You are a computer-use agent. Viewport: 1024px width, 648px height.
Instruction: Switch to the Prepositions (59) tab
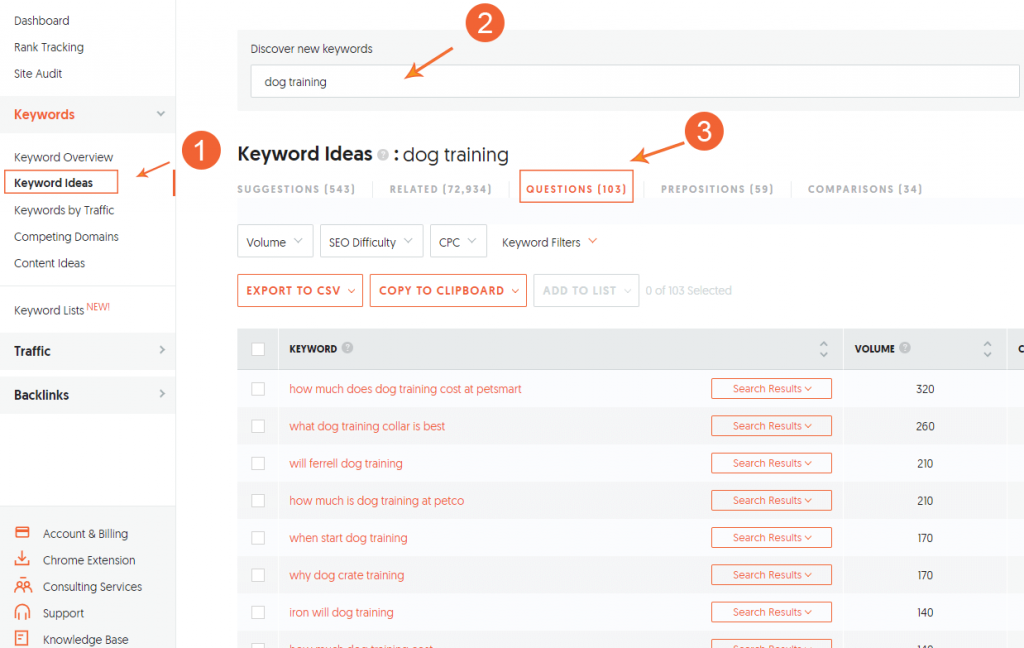click(716, 189)
